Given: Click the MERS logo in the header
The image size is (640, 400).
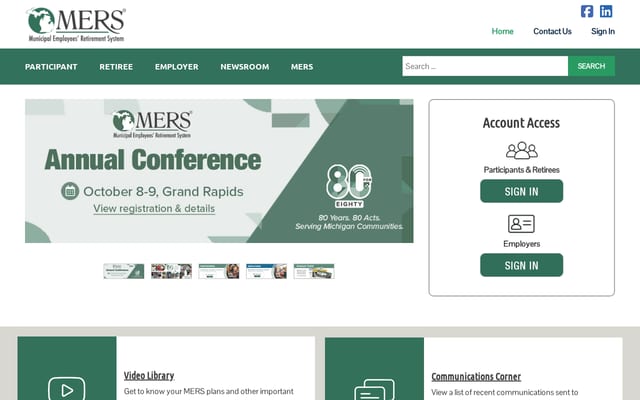Looking at the screenshot, I should (76, 24).
